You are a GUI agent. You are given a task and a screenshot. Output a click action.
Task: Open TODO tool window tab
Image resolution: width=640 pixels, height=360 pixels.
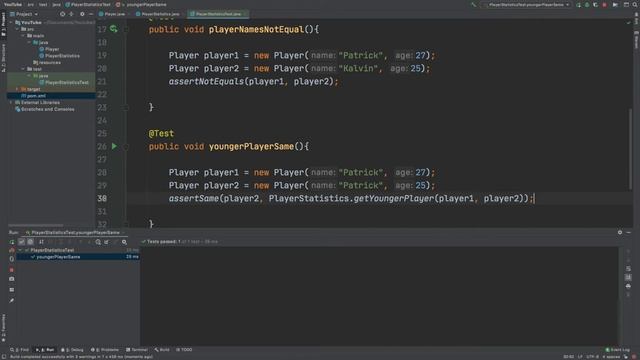(184, 350)
